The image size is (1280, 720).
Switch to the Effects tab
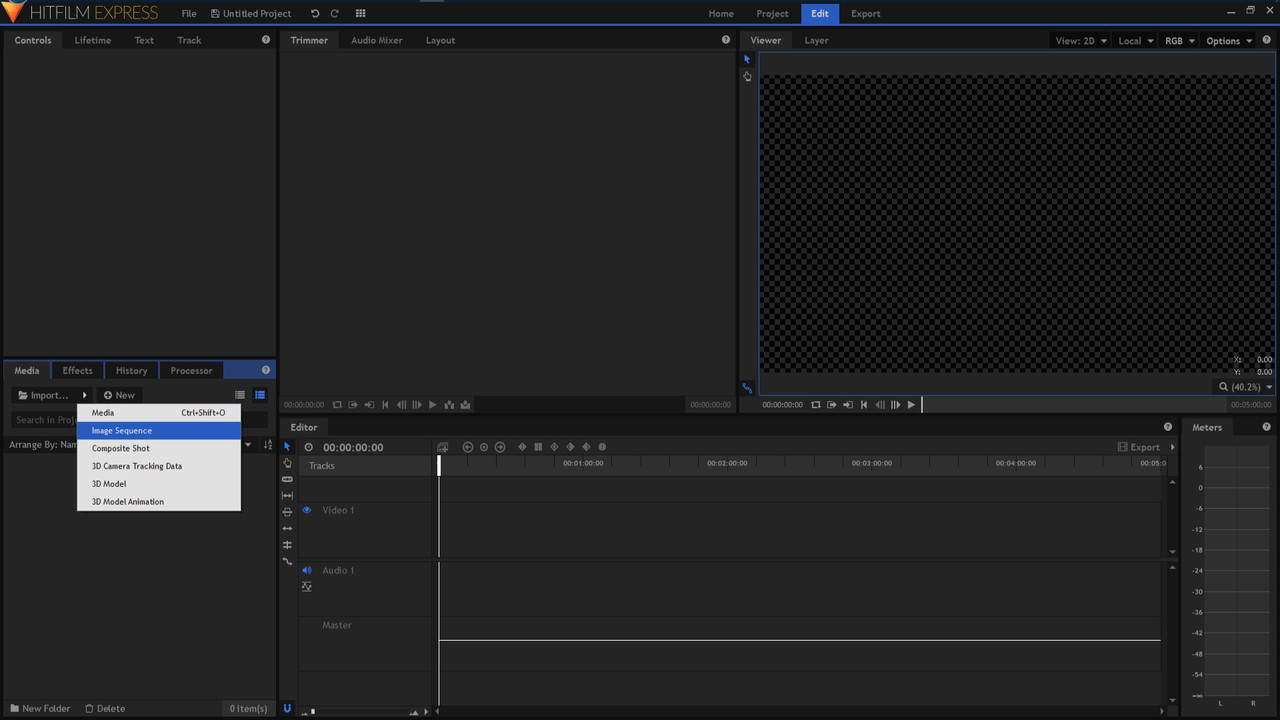[x=77, y=370]
